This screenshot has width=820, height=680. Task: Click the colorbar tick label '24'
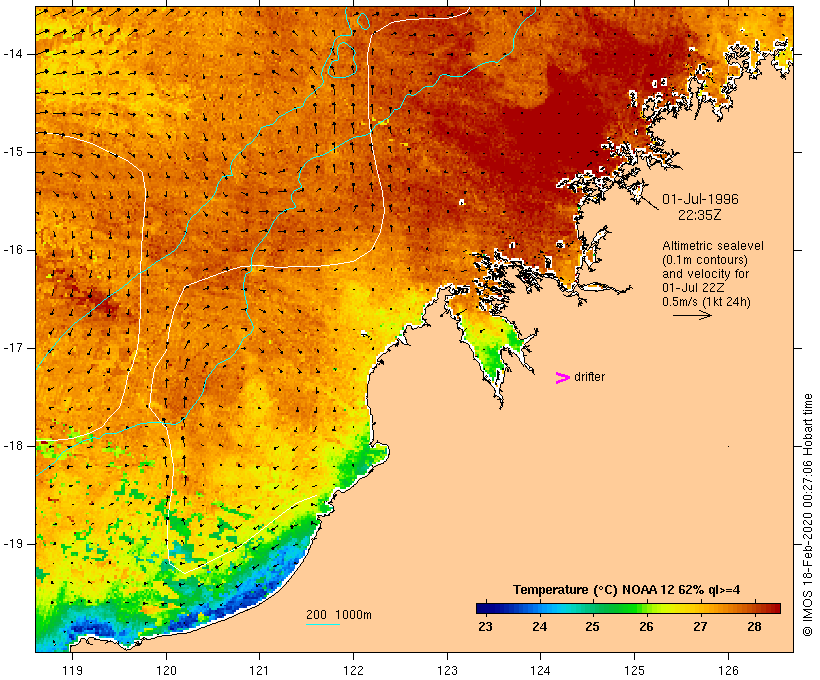(539, 627)
